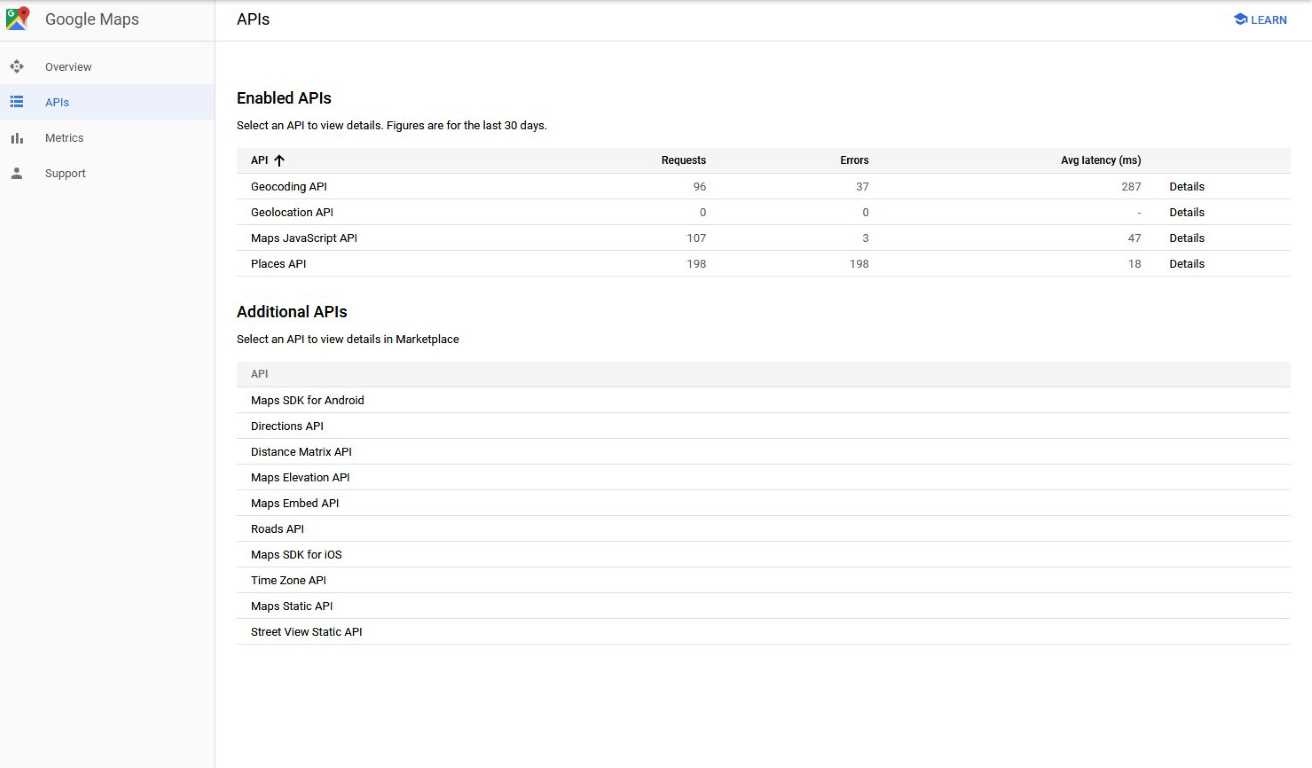Viewport: 1312px width, 768px height.
Task: View Details for Places API
Action: point(1187,264)
